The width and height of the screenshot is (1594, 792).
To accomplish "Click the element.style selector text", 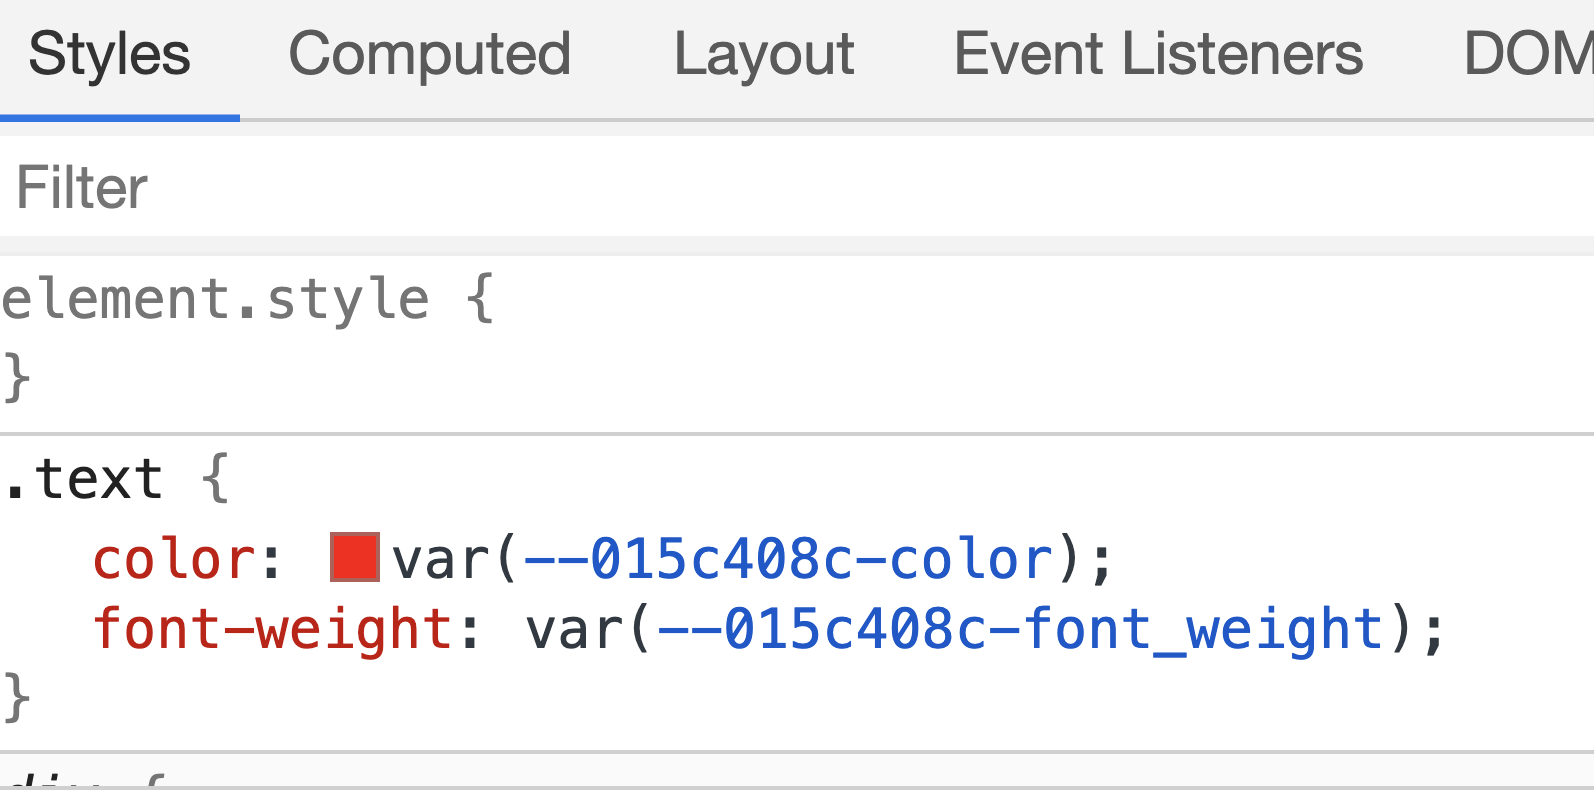I will coord(215,300).
